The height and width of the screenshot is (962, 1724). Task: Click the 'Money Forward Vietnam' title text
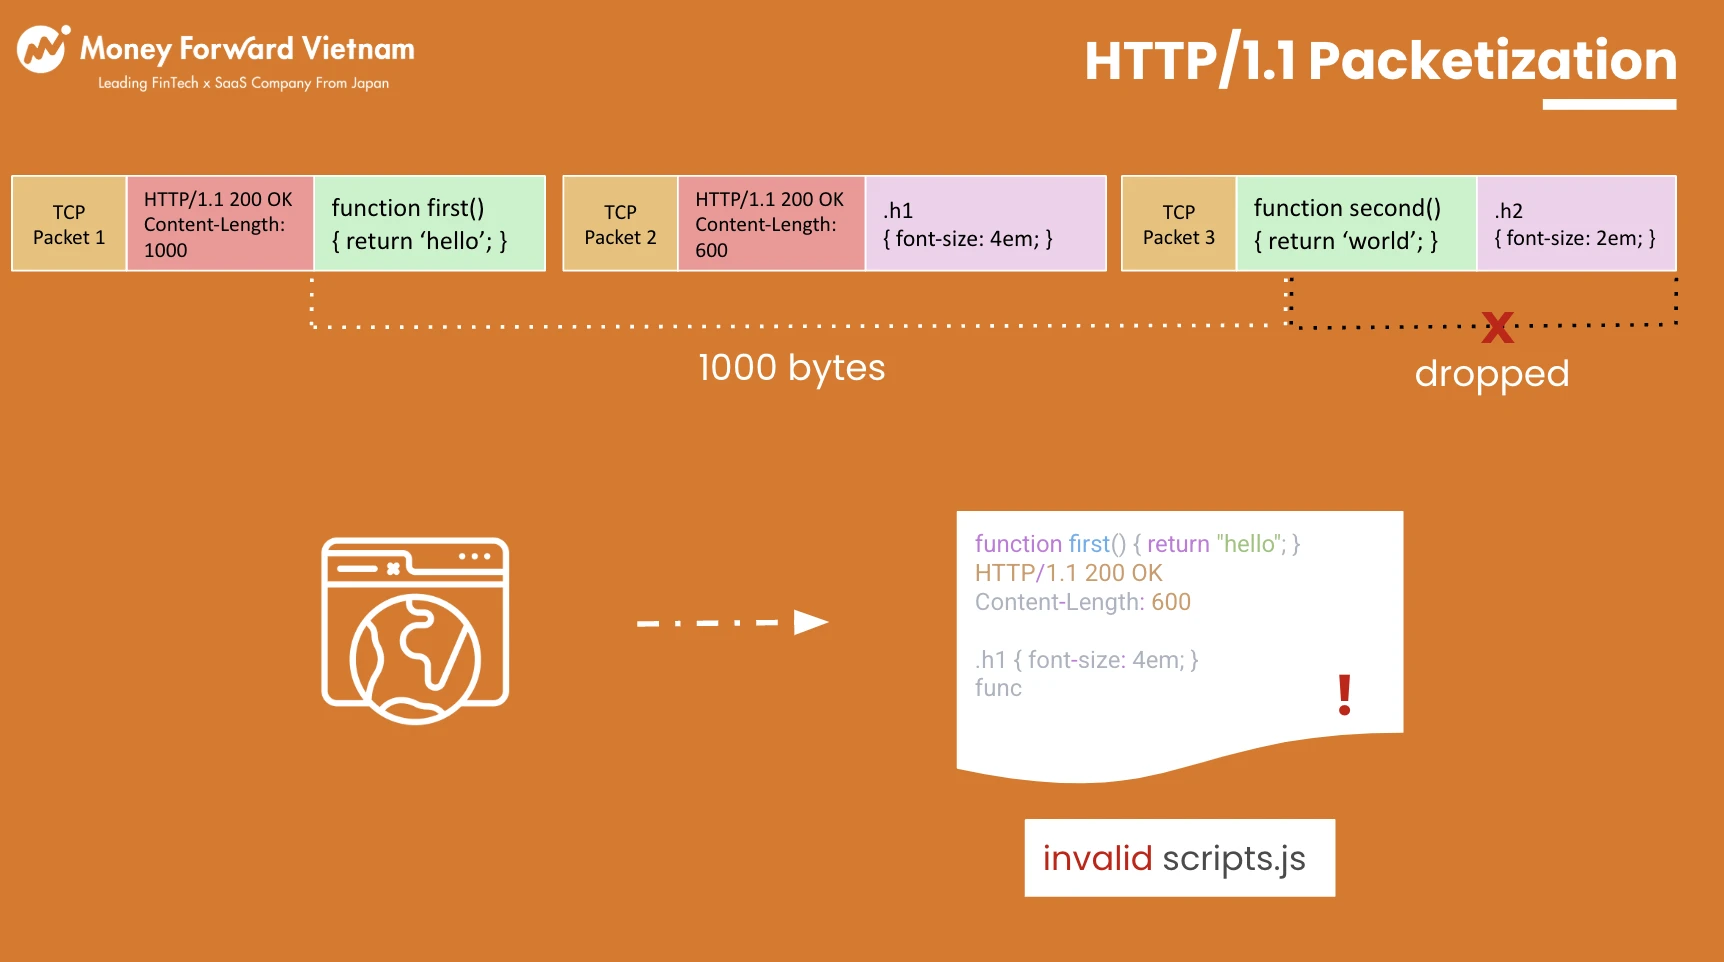point(247,48)
